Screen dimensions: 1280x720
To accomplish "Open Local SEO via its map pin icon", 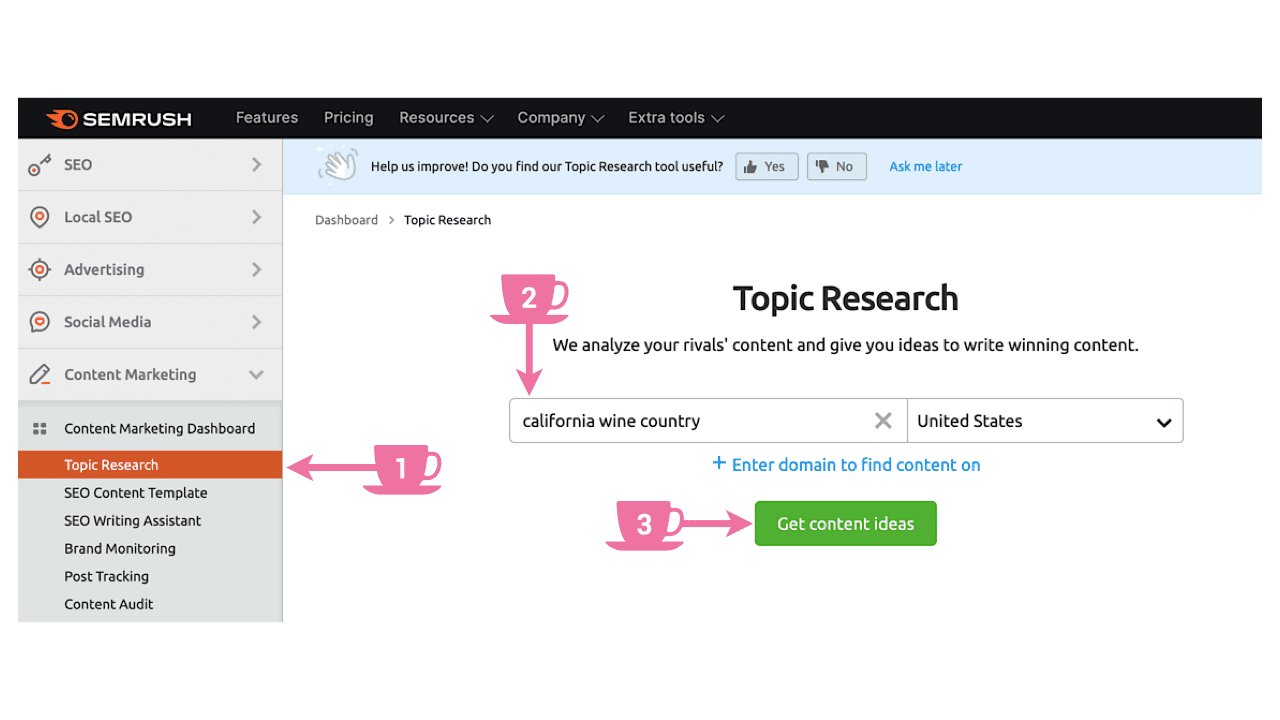I will (38, 217).
